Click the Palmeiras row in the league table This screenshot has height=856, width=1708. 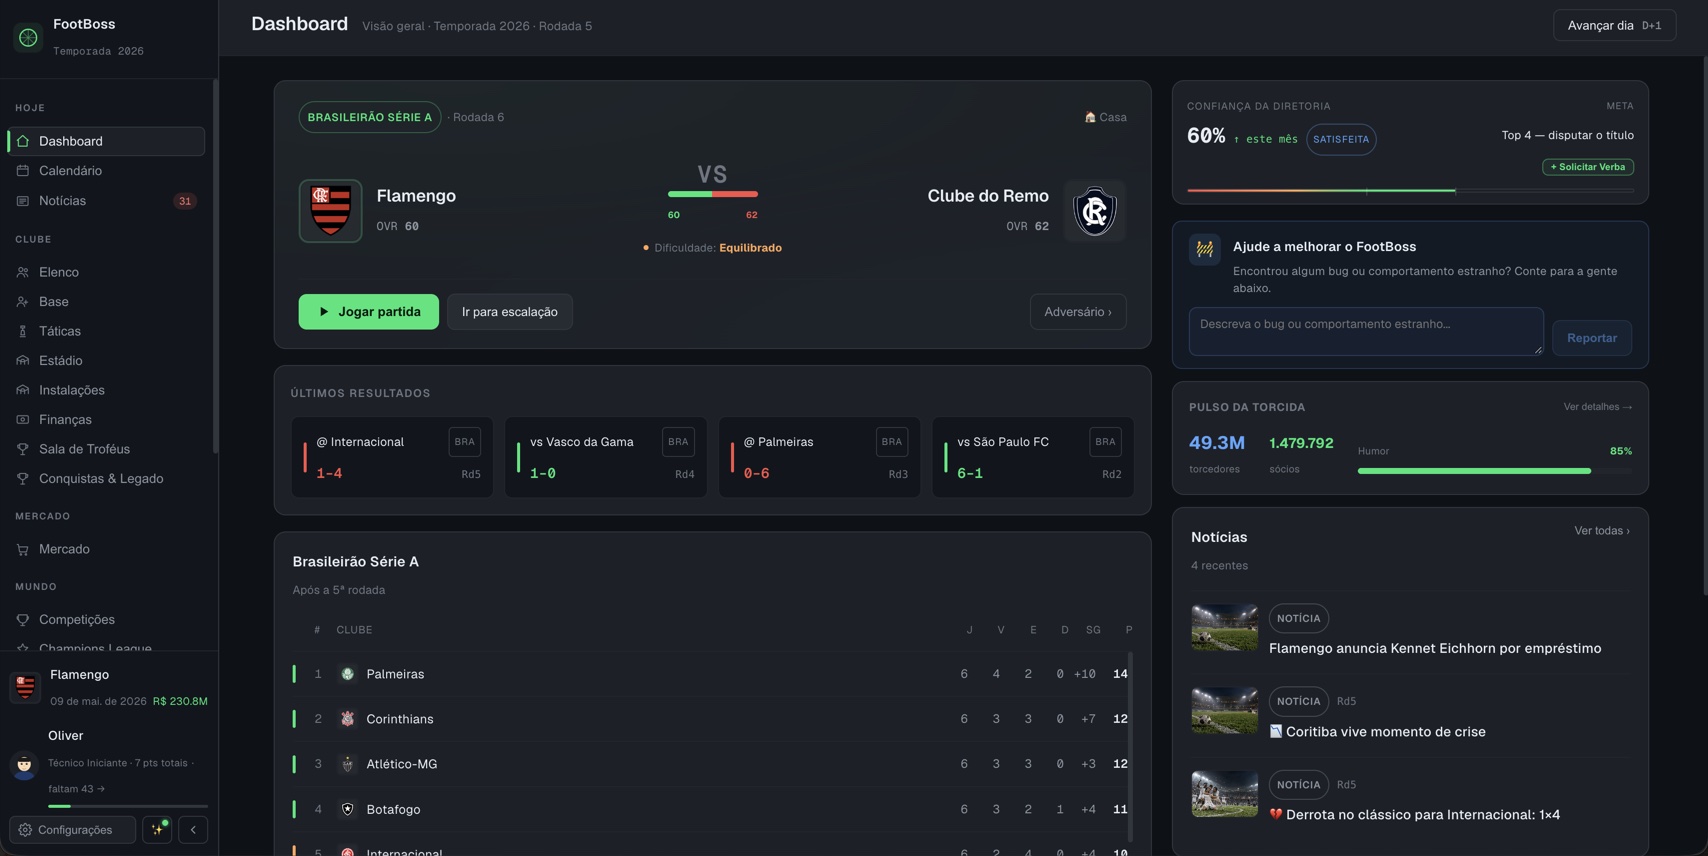711,674
